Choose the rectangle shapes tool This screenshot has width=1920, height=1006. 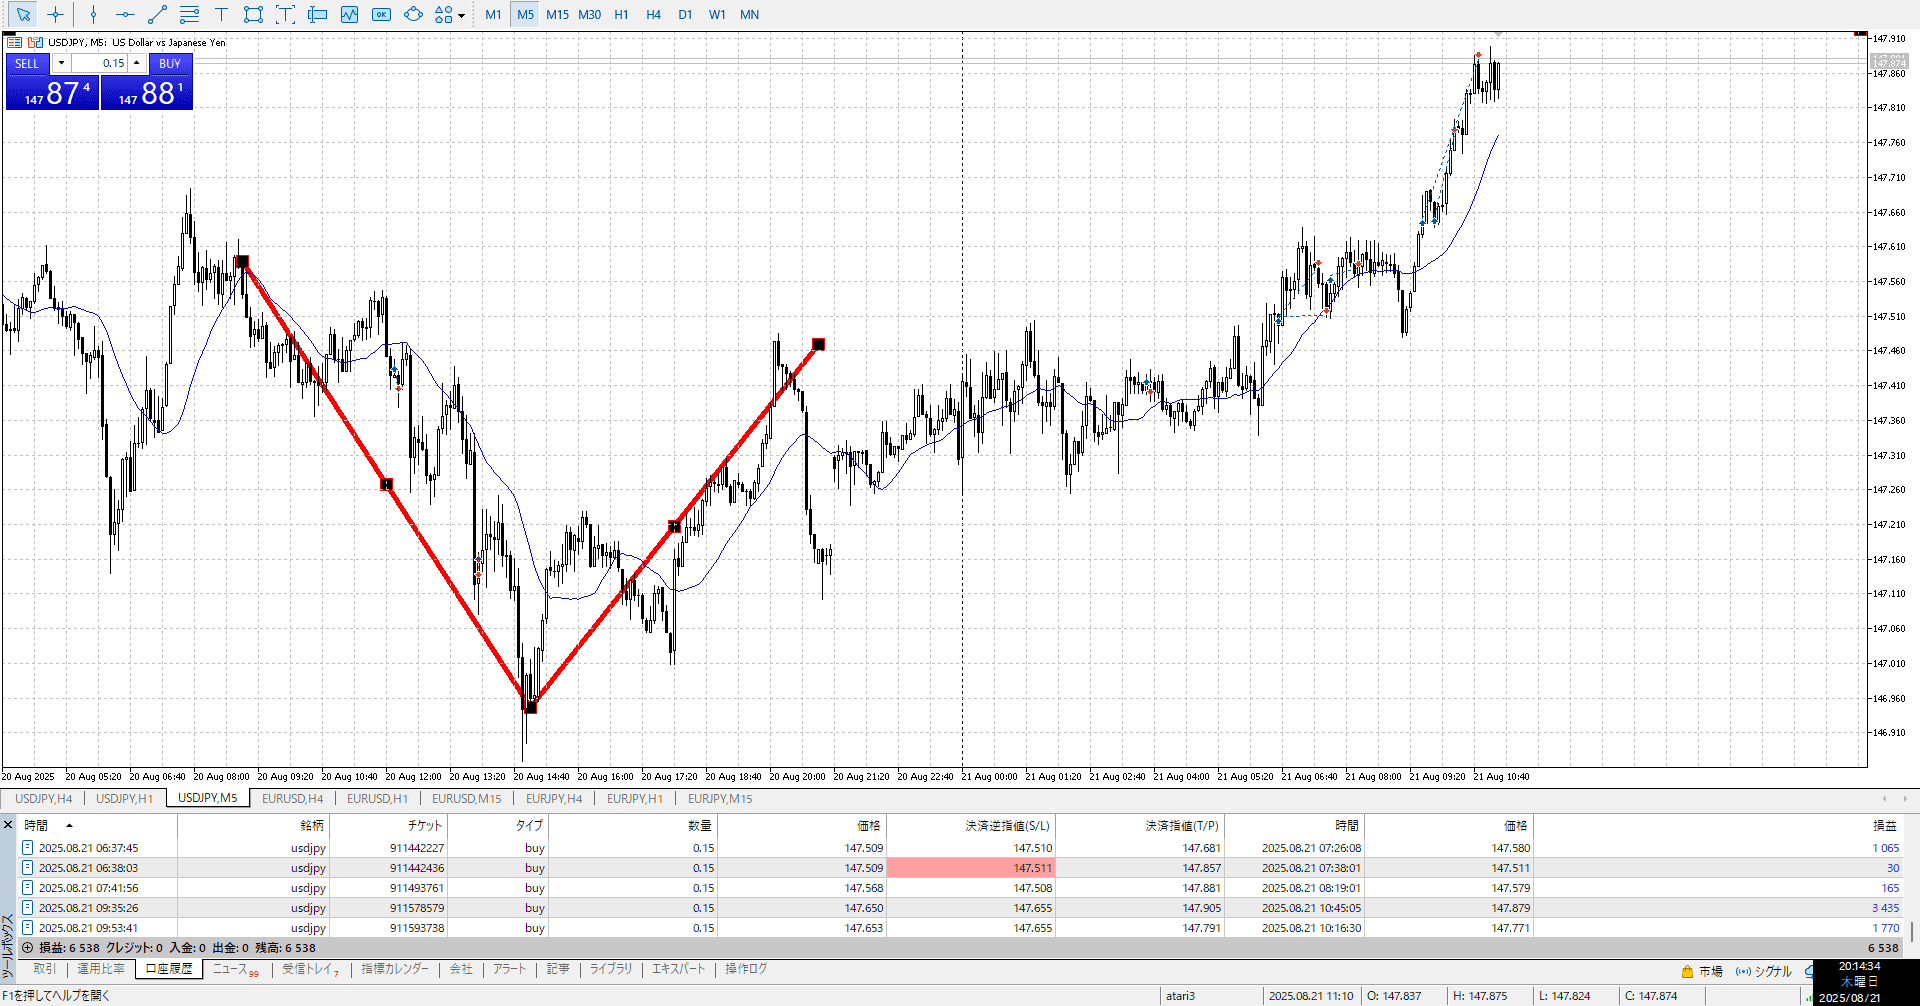pyautogui.click(x=253, y=14)
